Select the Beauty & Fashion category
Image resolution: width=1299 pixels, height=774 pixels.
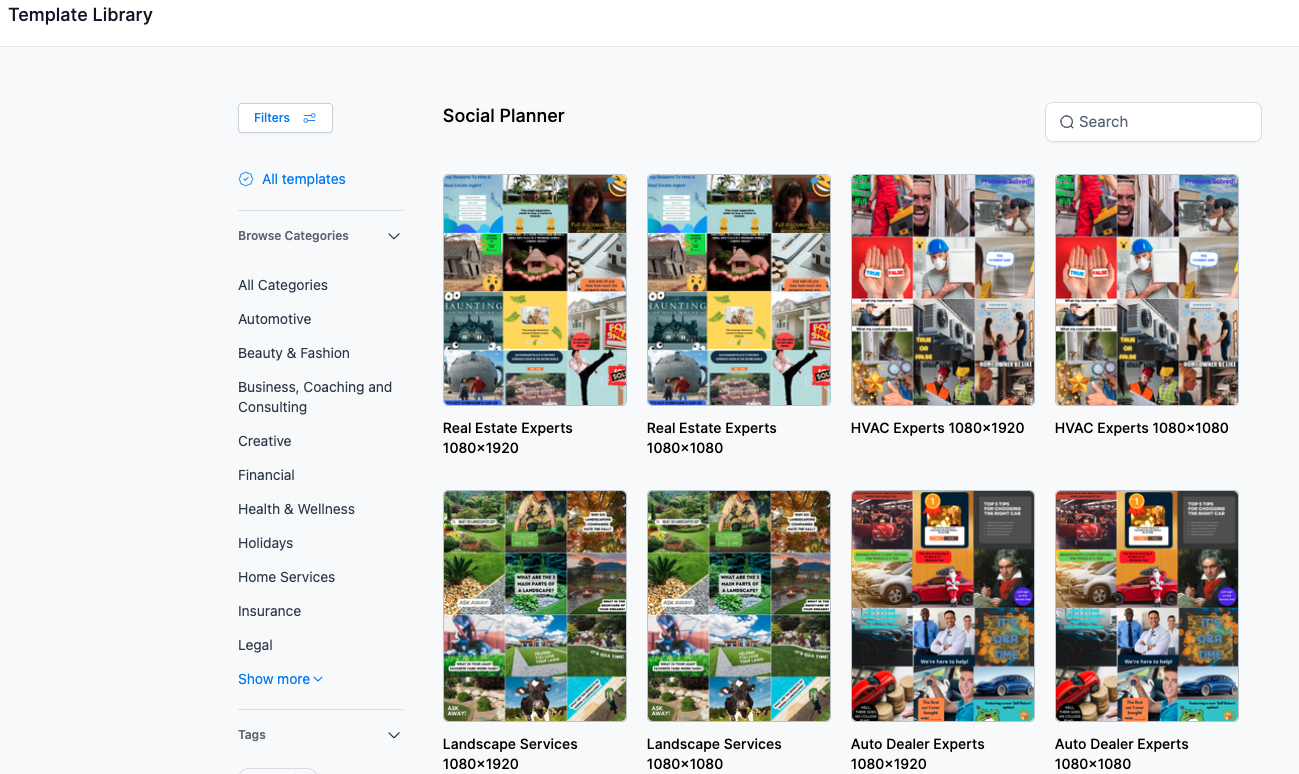(294, 353)
